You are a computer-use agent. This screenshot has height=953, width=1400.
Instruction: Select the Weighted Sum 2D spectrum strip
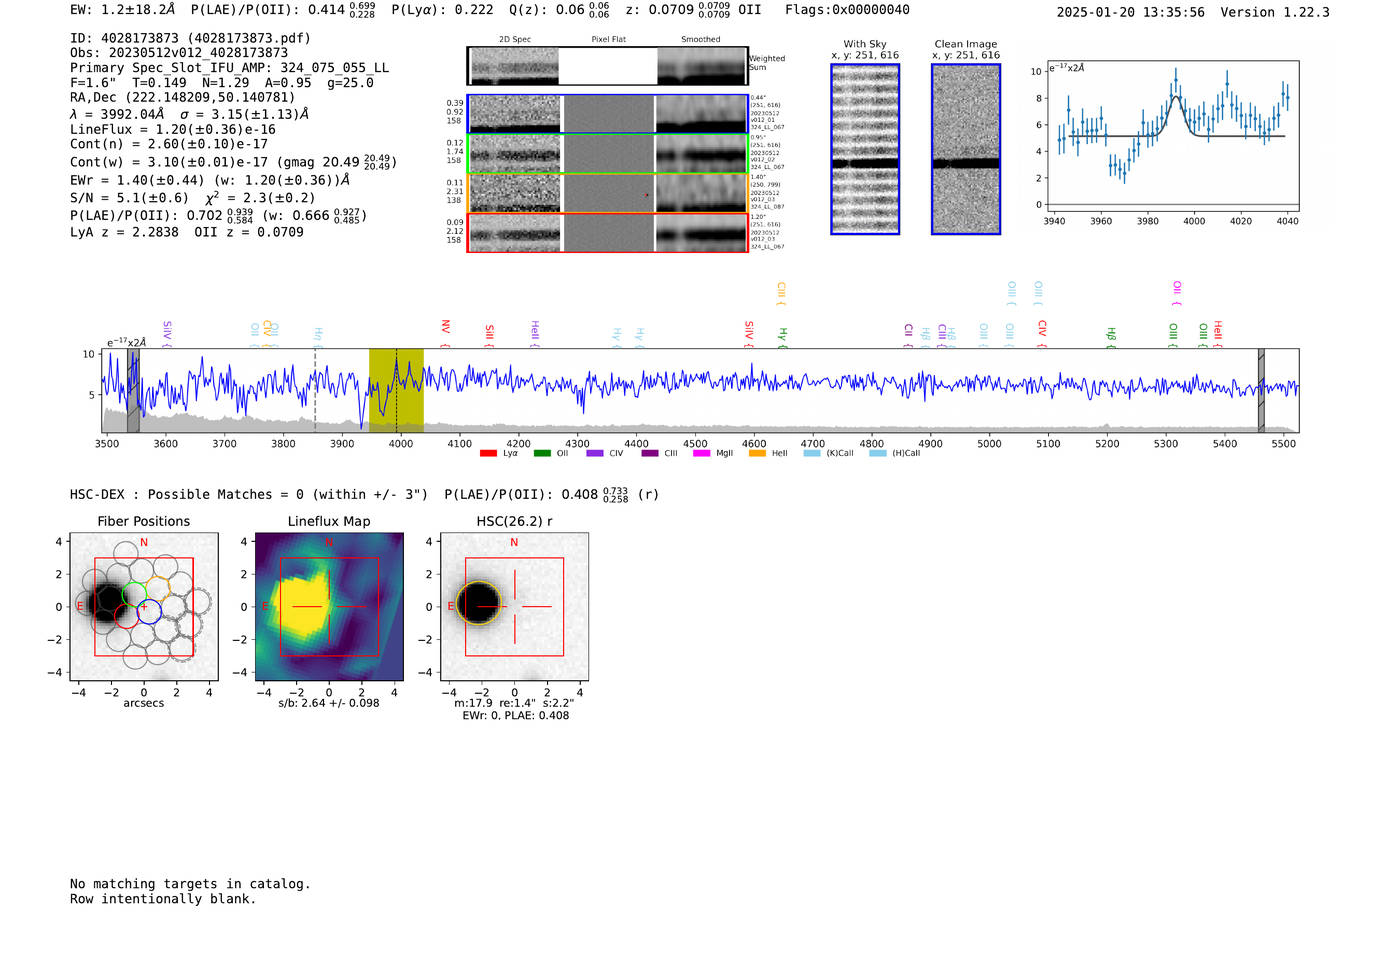[607, 66]
